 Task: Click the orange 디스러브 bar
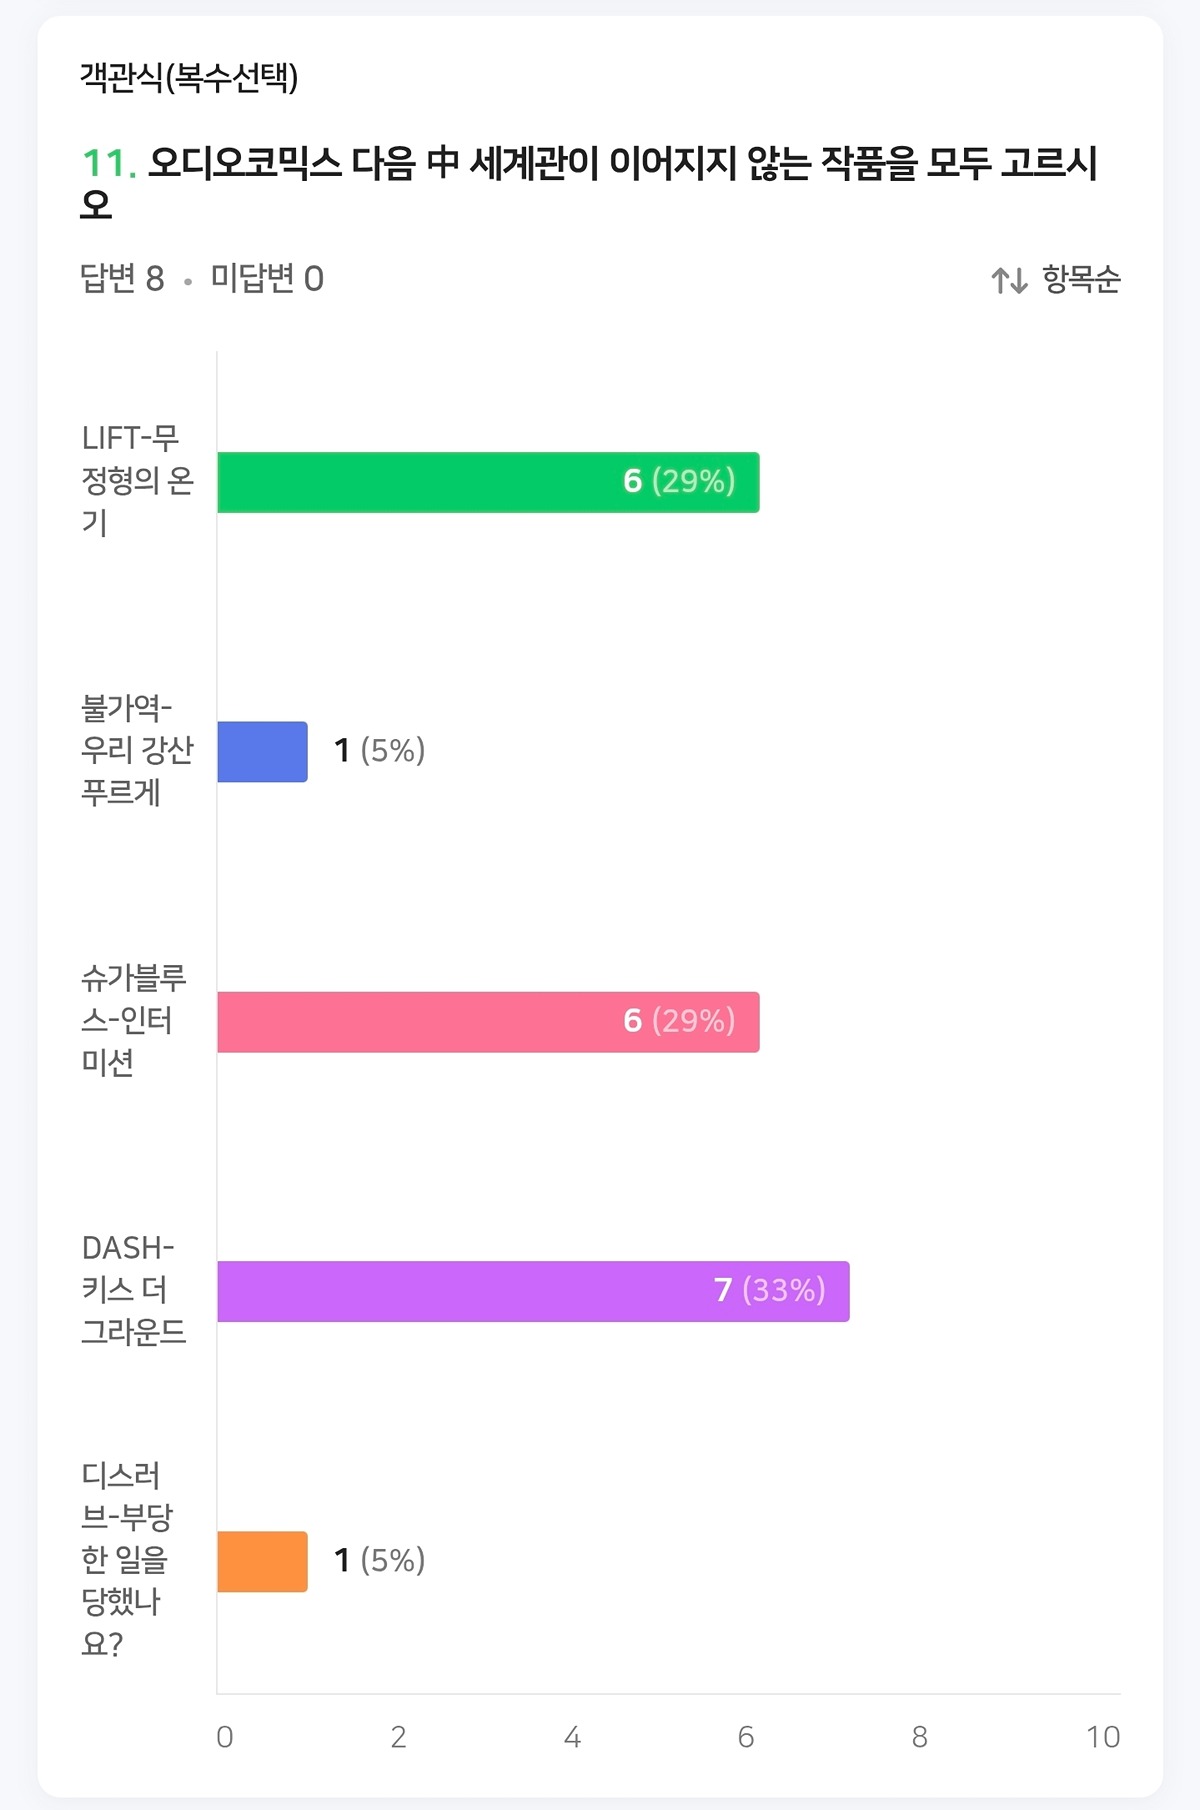click(x=262, y=1562)
